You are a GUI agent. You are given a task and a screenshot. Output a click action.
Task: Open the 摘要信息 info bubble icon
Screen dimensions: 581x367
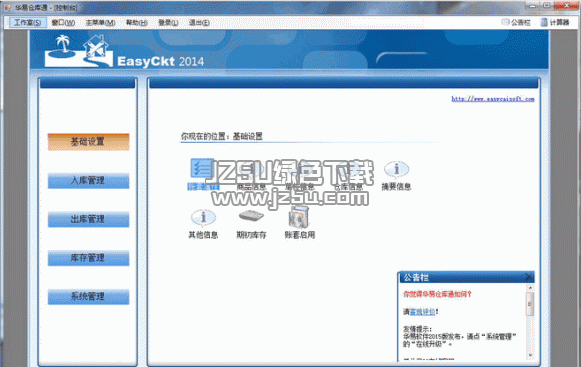[396, 169]
